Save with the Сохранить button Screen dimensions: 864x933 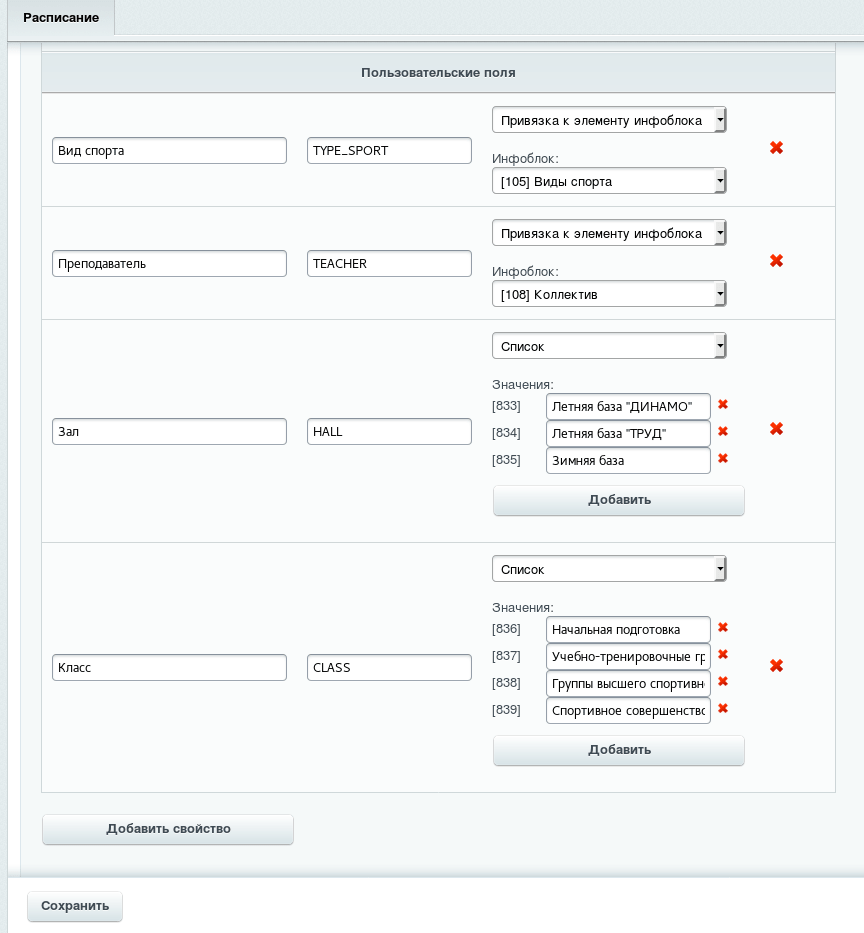75,906
